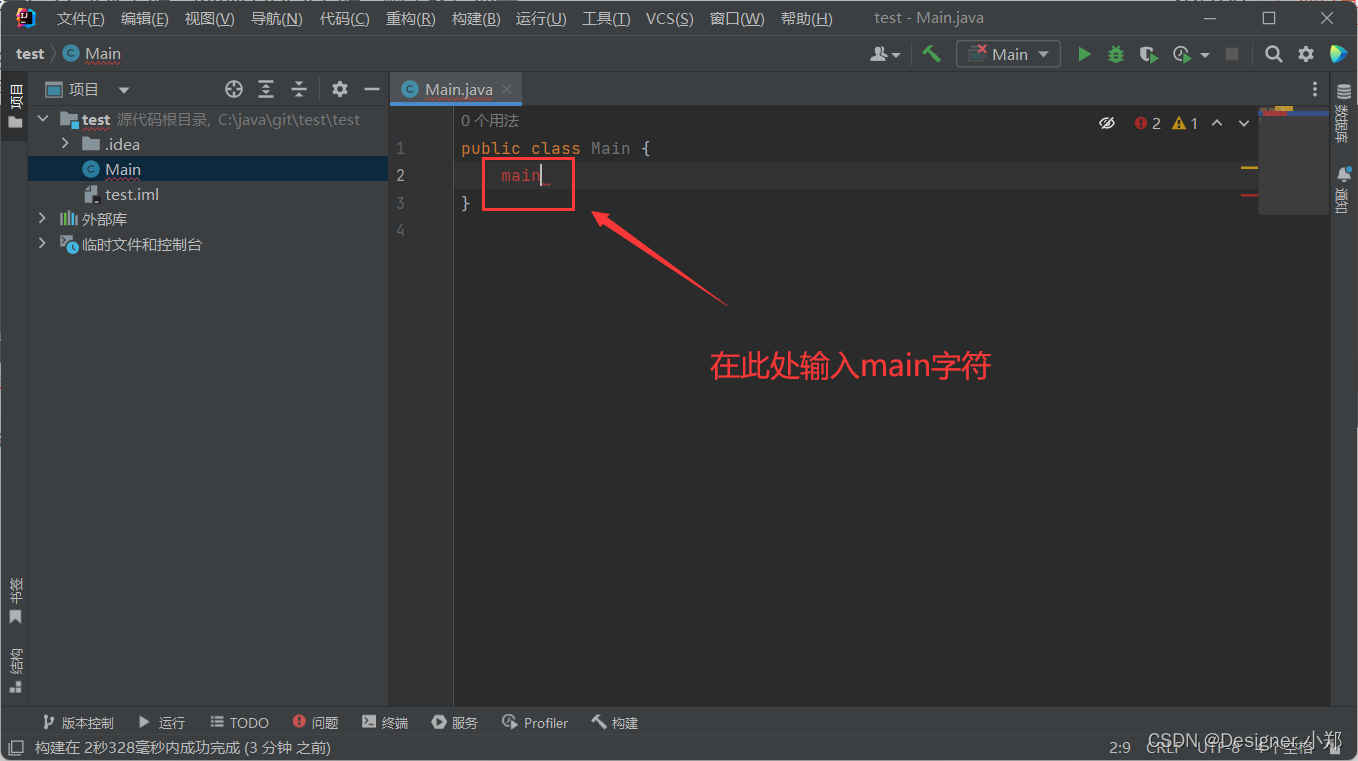Close the Main.java editor tab
This screenshot has height=761, width=1358.
tap(507, 88)
